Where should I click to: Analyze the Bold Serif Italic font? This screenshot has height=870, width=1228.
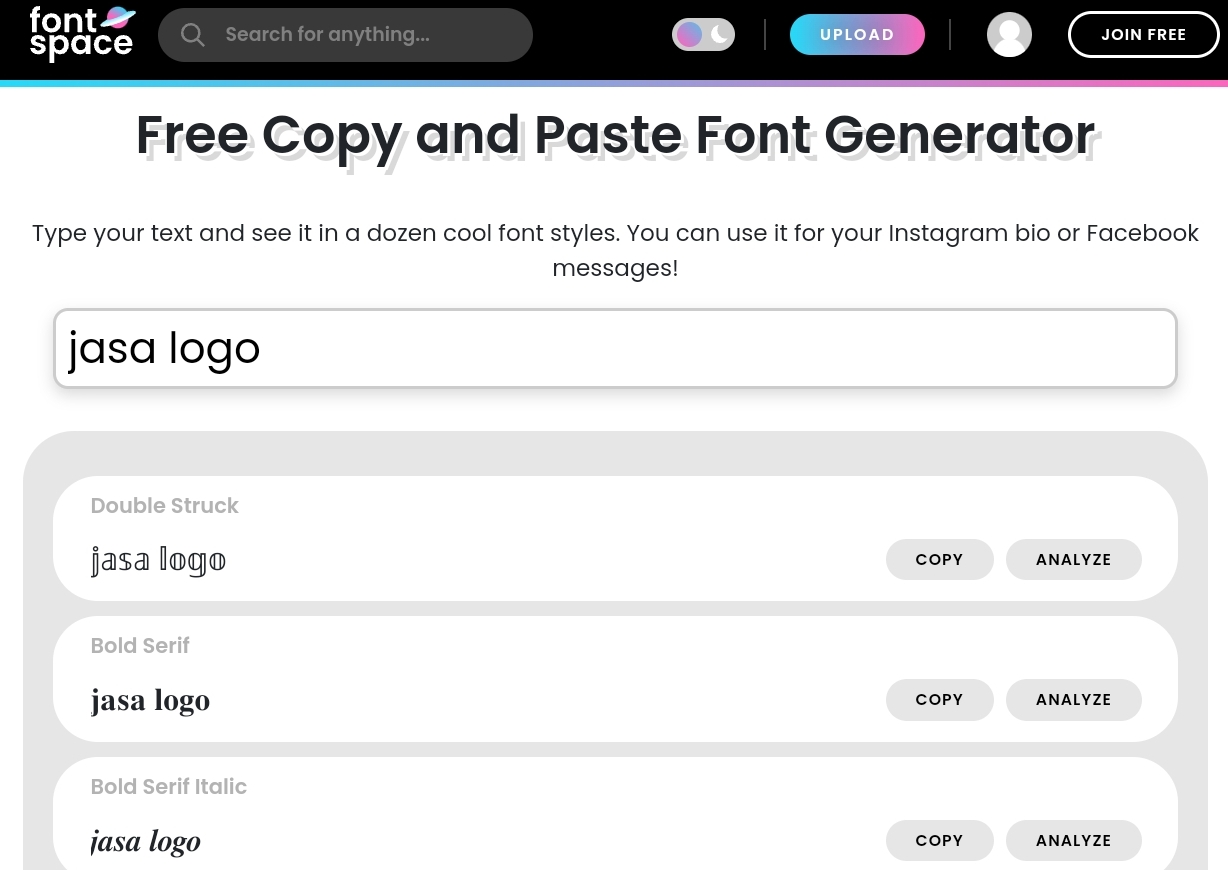point(1073,840)
